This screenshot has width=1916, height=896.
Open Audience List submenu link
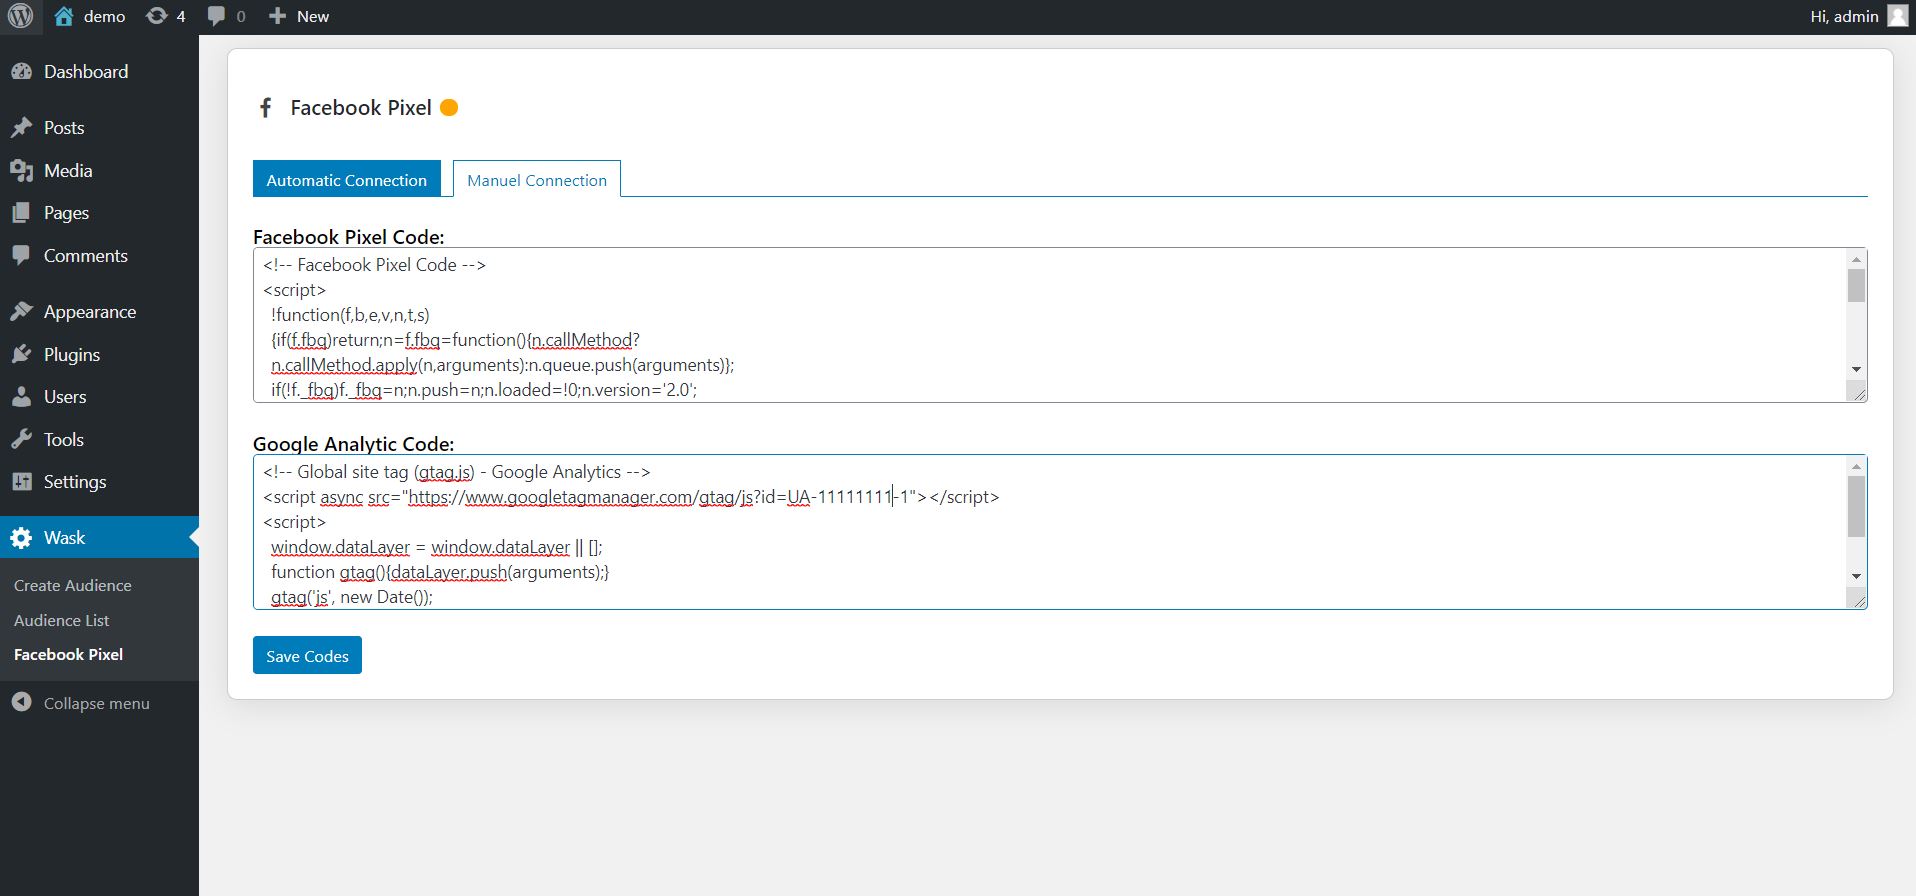[62, 620]
